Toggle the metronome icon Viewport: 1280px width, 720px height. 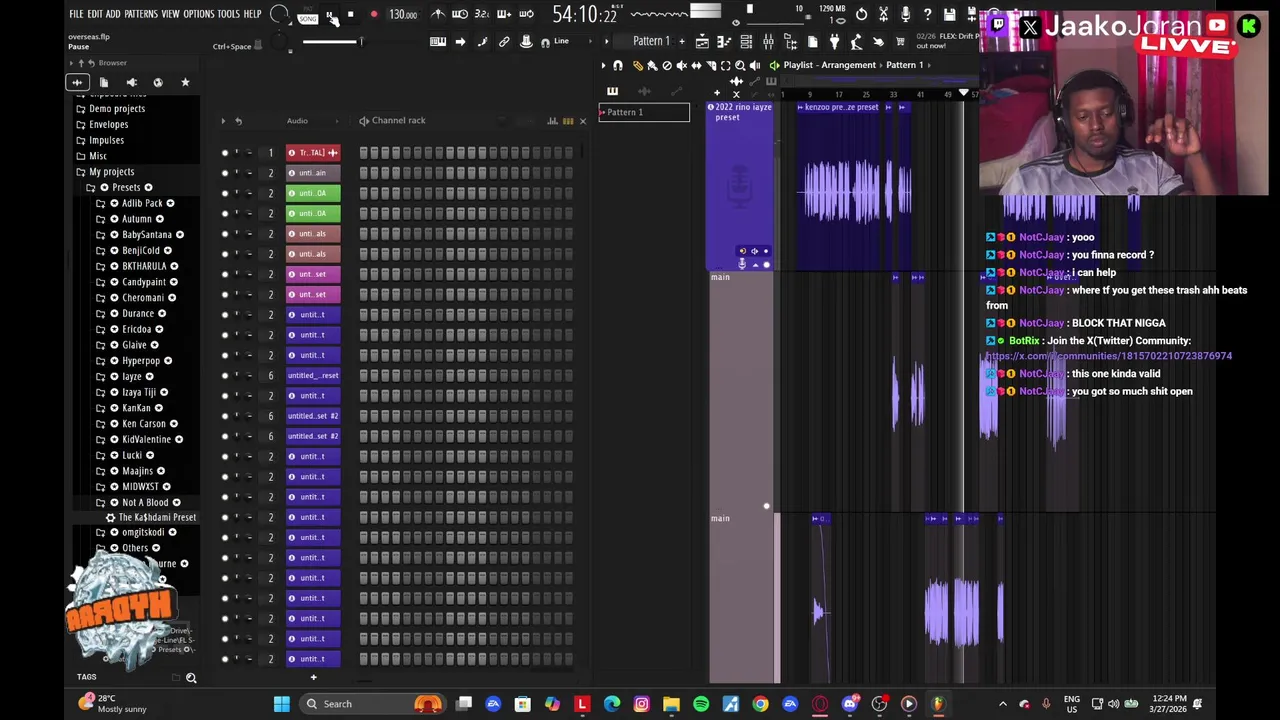tap(438, 15)
